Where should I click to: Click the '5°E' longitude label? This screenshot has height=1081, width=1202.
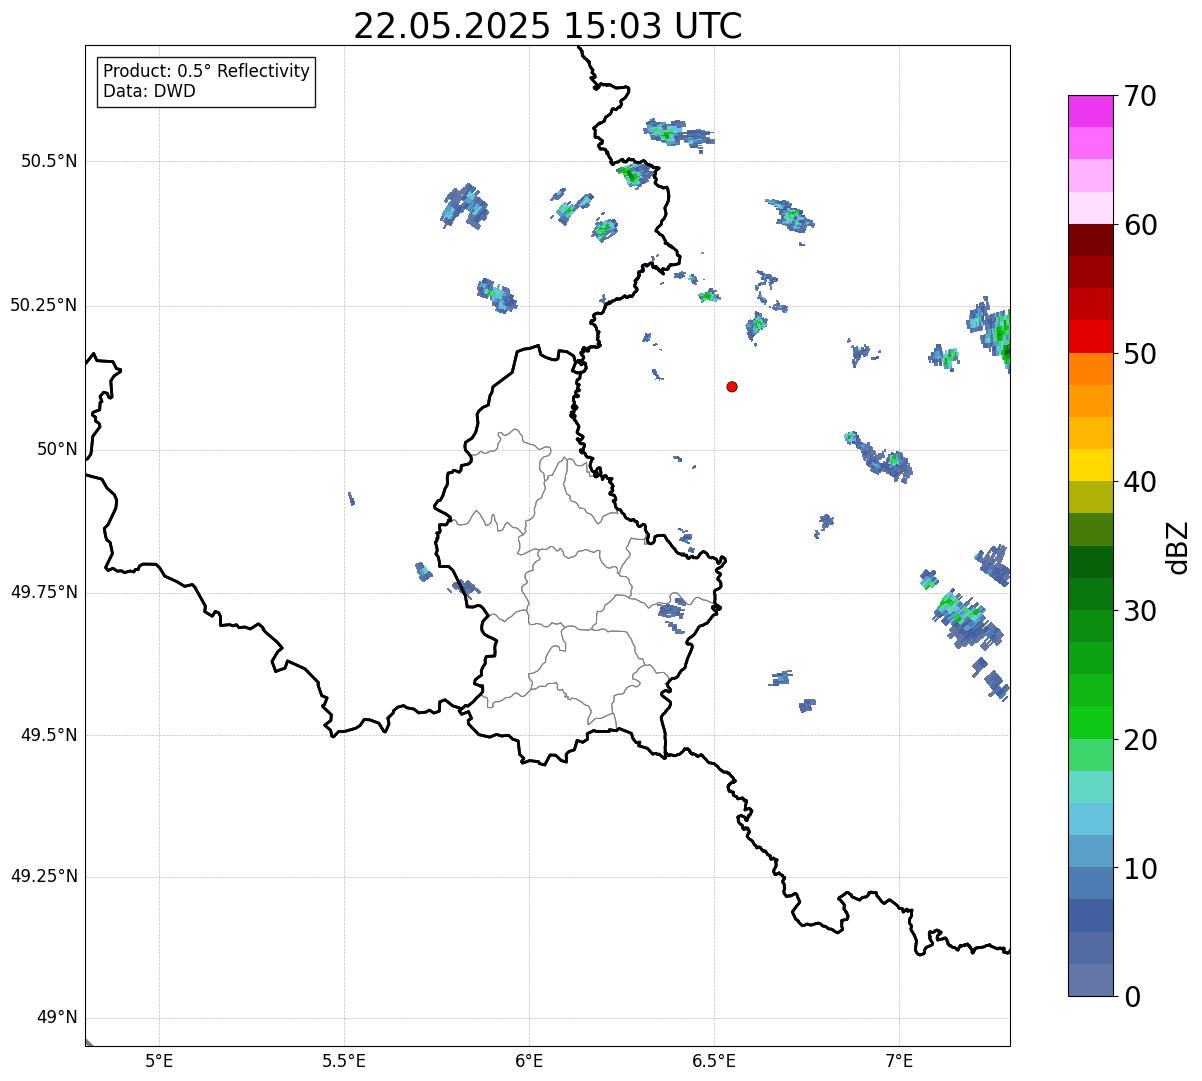point(159,1062)
